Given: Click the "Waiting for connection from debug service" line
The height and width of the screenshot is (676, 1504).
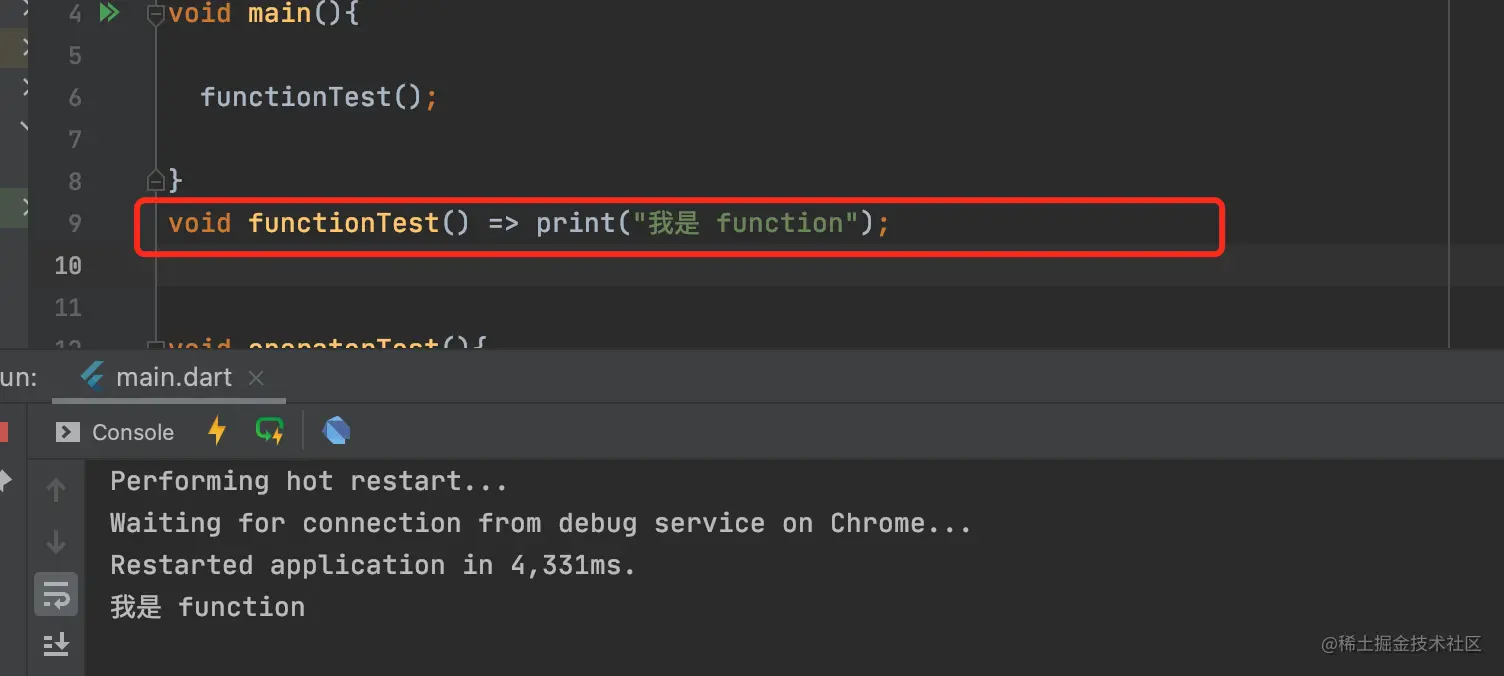Looking at the screenshot, I should 541,523.
